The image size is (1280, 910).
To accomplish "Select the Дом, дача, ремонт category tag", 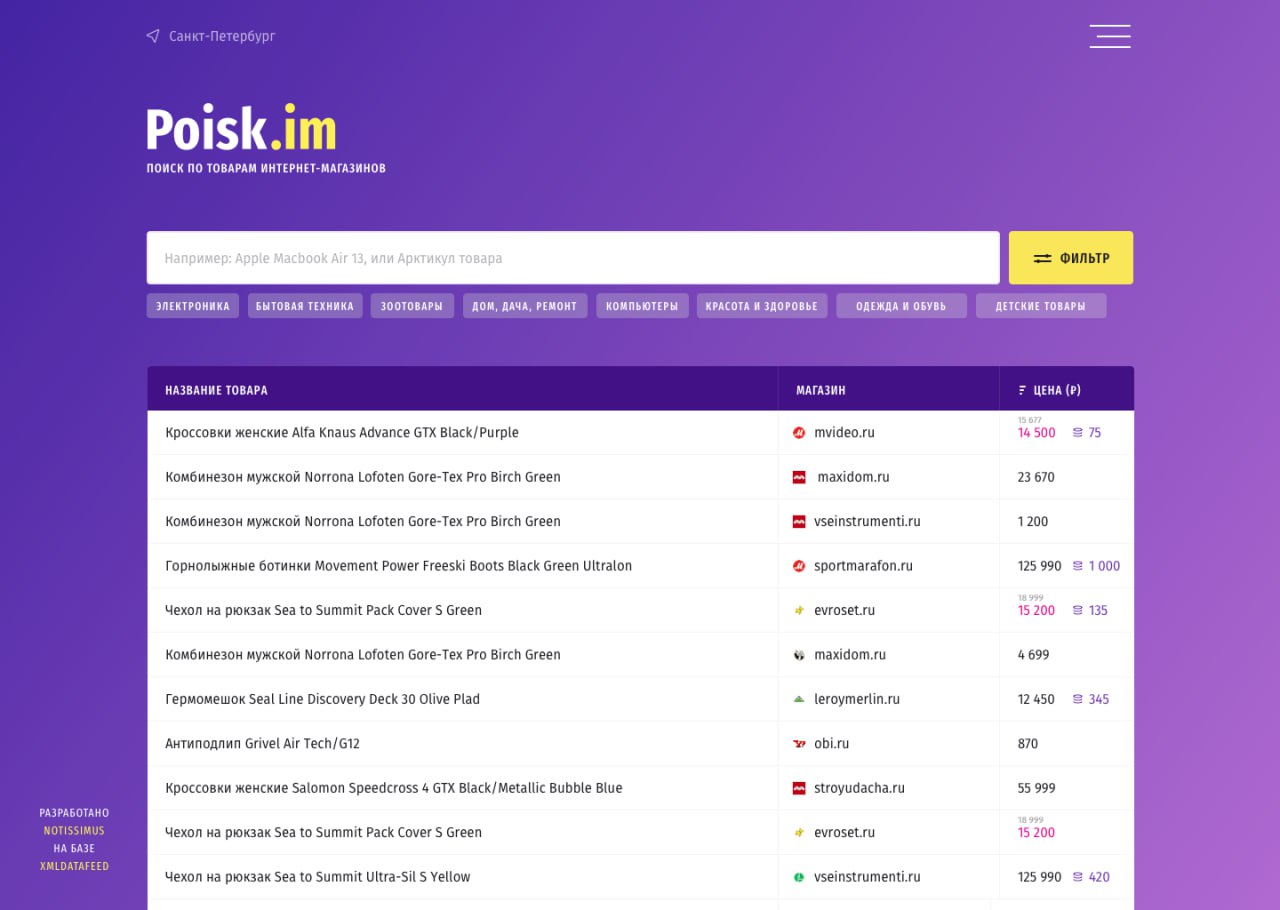I will coord(525,306).
